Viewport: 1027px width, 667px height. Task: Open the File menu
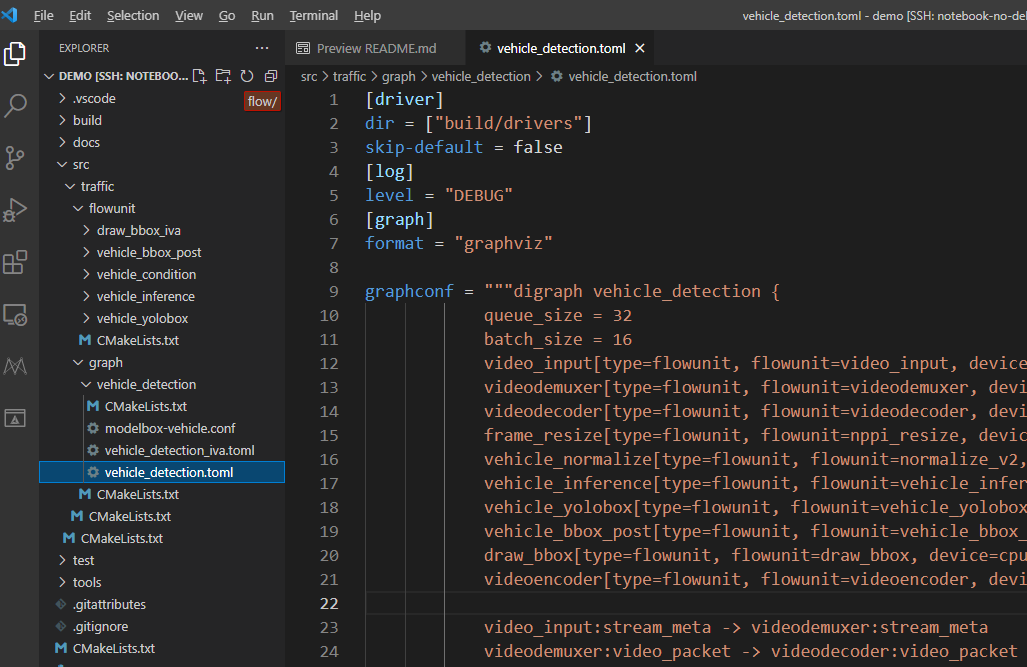[43, 15]
